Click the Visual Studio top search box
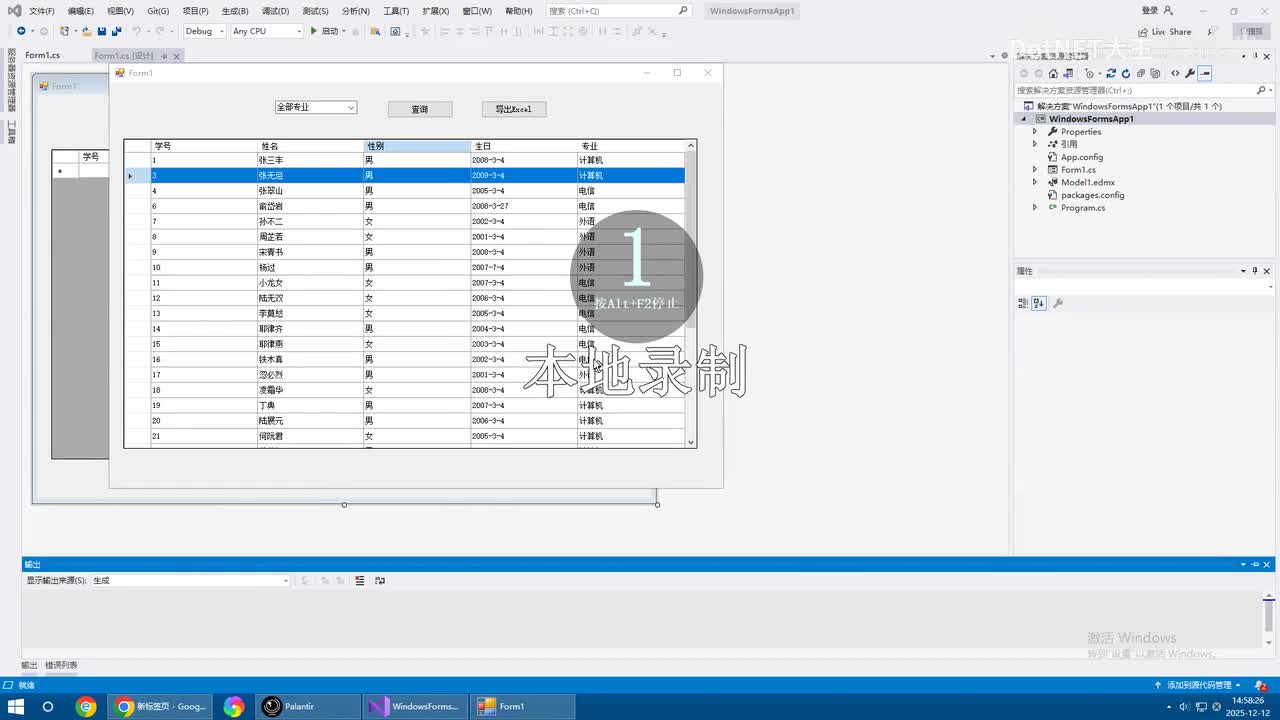The height and width of the screenshot is (720, 1280). click(618, 11)
